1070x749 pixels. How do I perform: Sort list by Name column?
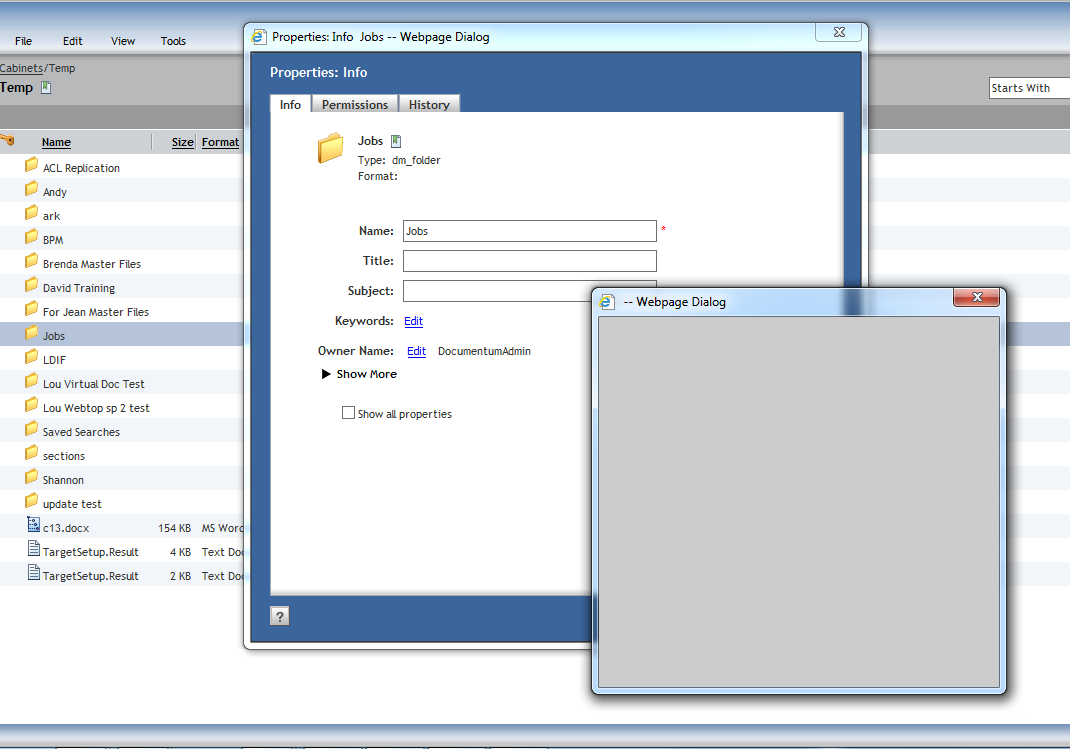[x=56, y=142]
